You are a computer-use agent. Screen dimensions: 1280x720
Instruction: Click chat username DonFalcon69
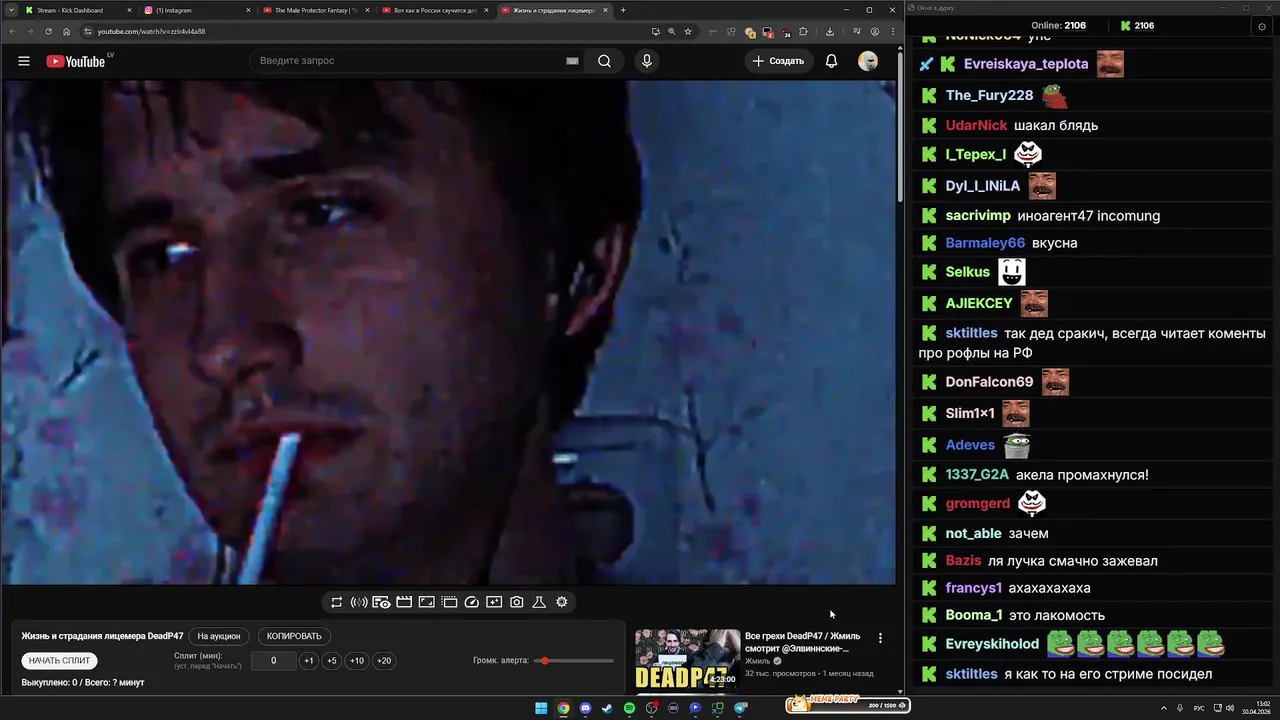pyautogui.click(x=989, y=382)
